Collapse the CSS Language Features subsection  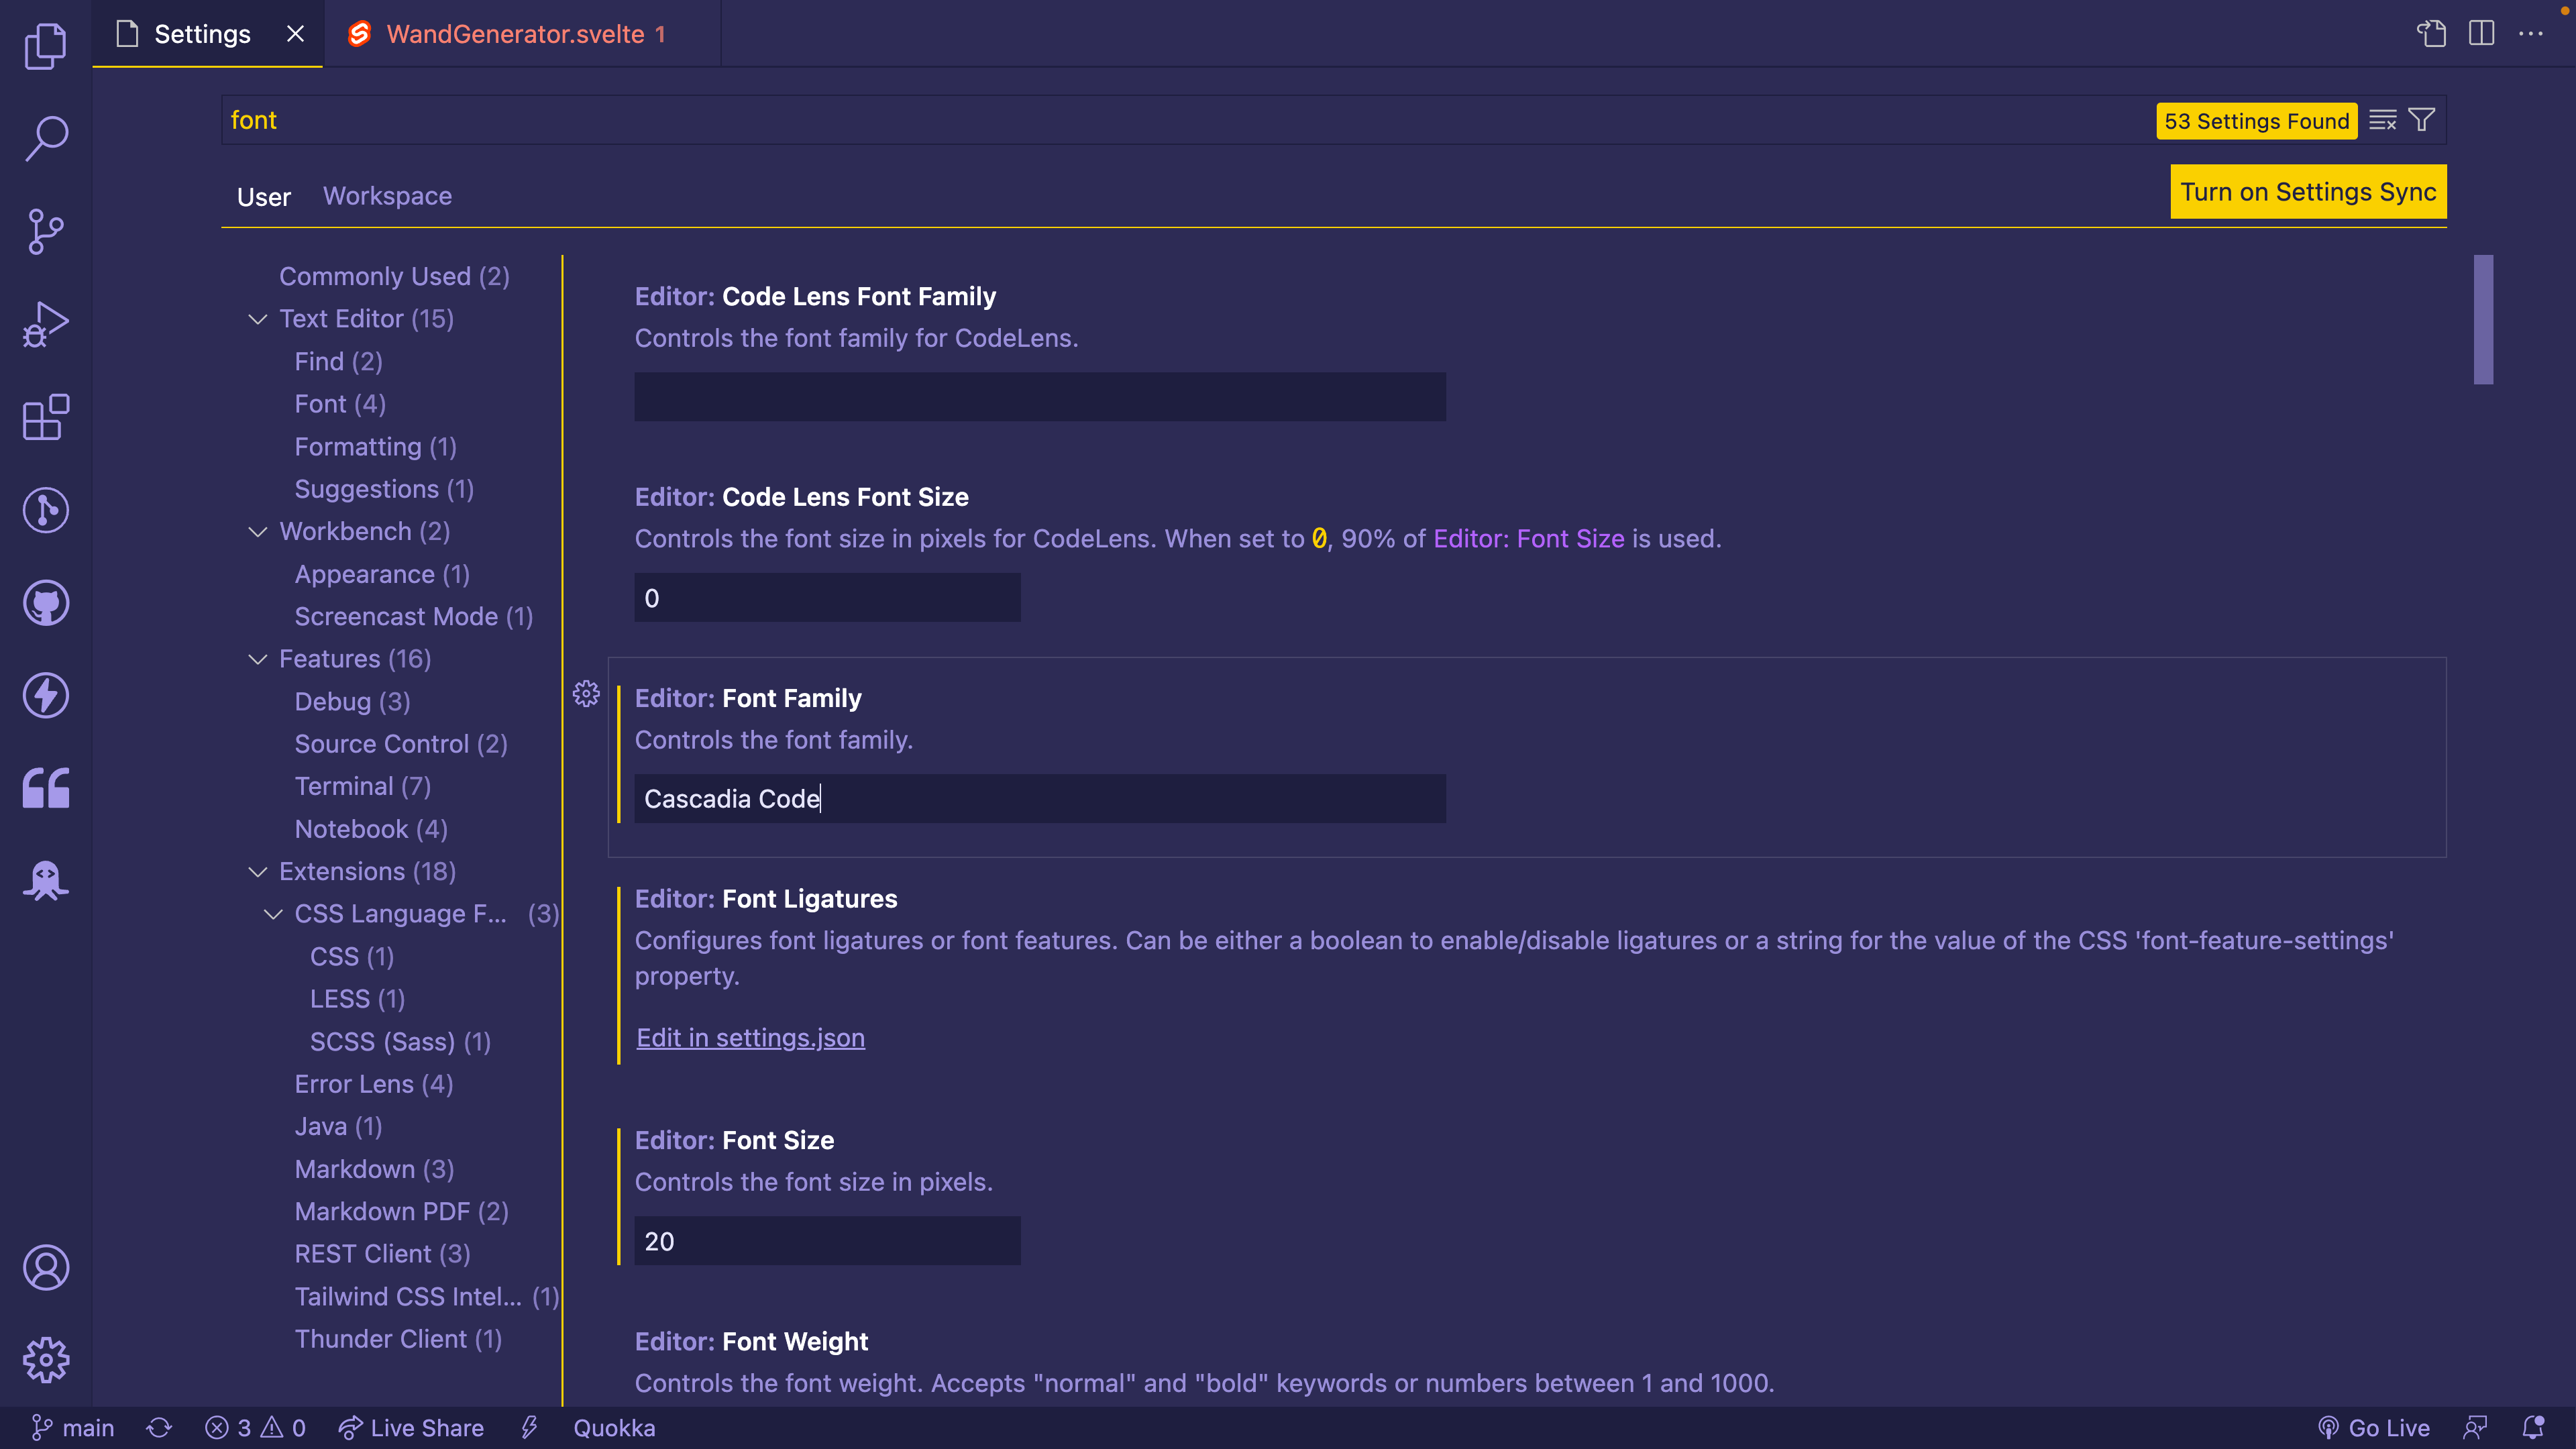pyautogui.click(x=273, y=914)
